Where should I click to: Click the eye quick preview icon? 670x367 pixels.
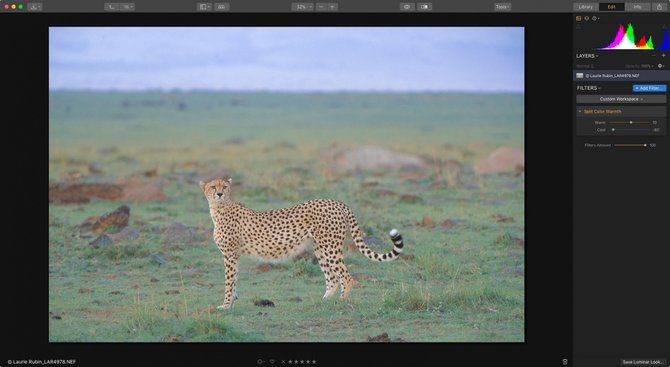[406, 7]
